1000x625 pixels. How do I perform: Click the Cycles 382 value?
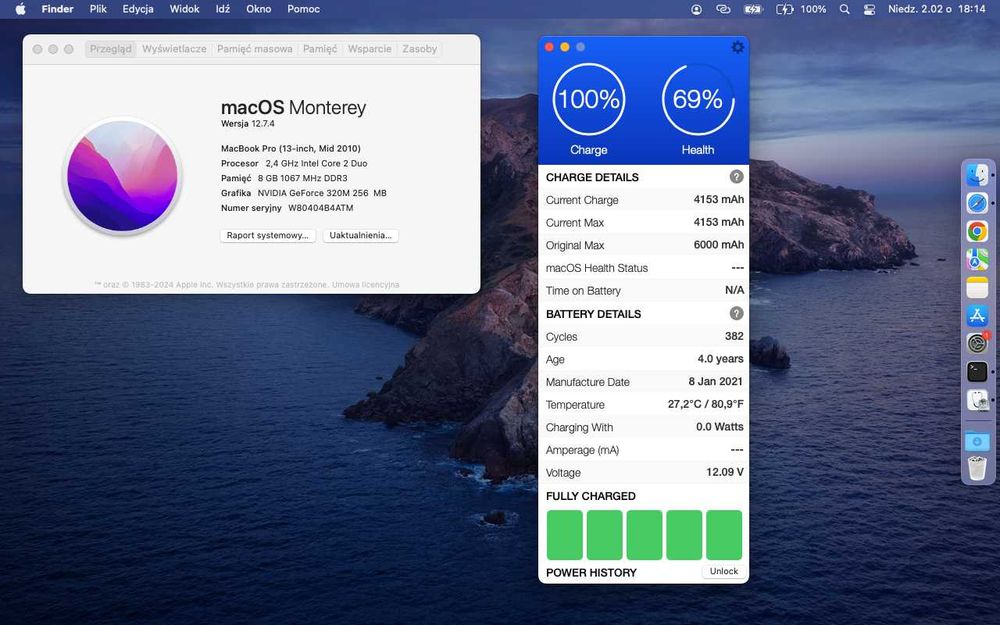[734, 336]
